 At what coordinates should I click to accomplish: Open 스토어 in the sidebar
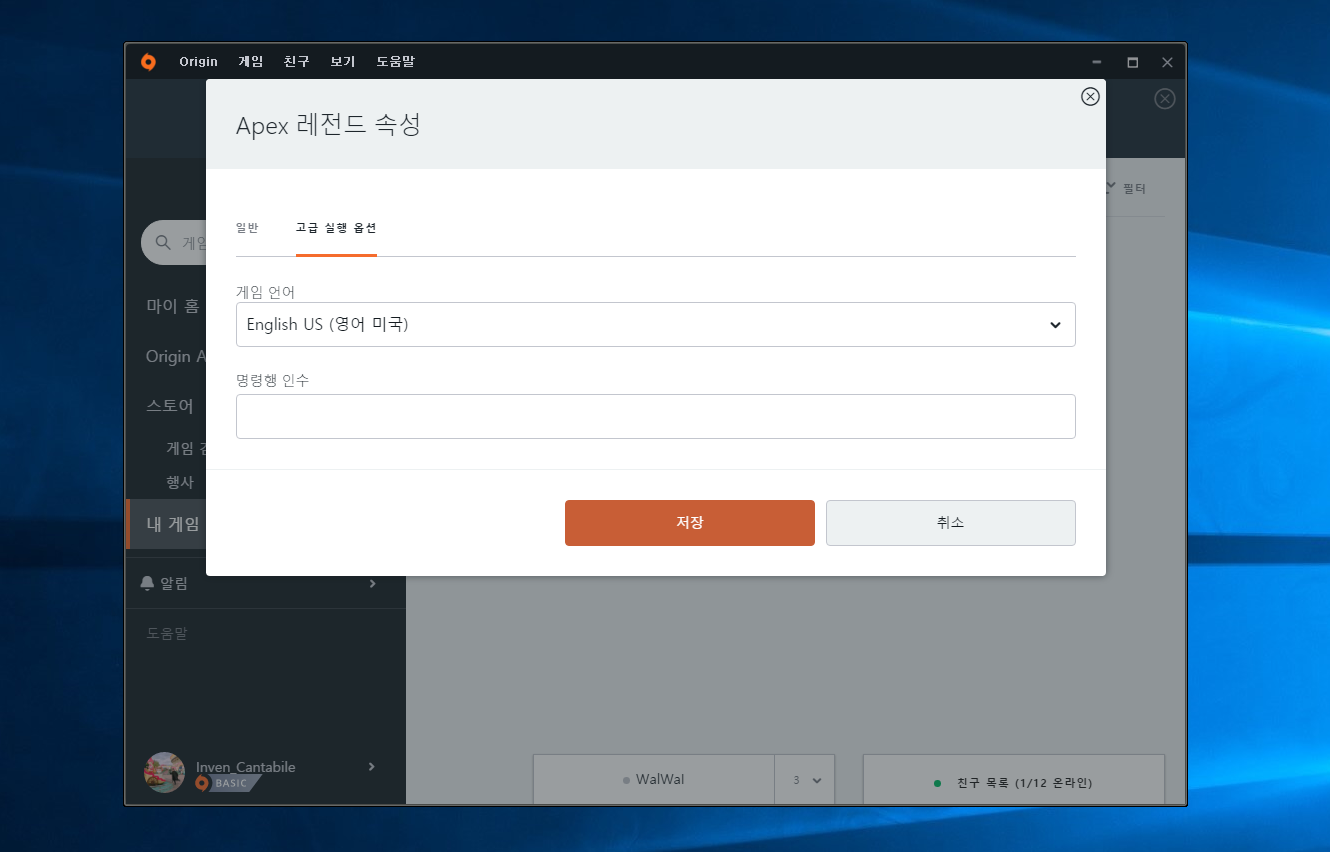[170, 406]
